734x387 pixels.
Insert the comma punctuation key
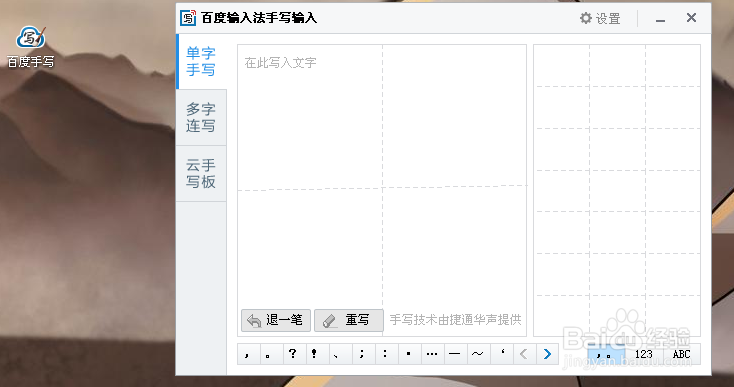(249, 354)
